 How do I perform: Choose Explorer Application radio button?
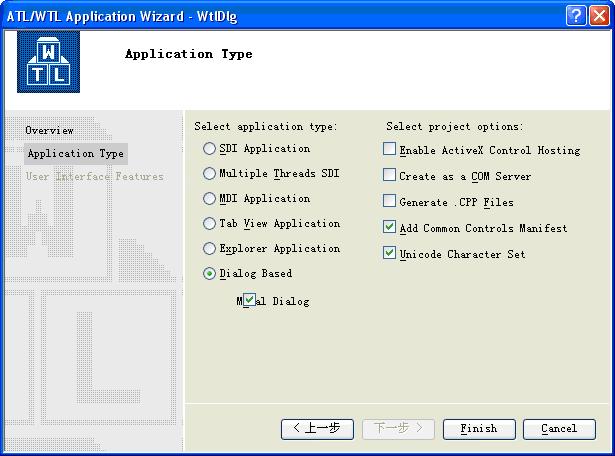pyautogui.click(x=209, y=249)
